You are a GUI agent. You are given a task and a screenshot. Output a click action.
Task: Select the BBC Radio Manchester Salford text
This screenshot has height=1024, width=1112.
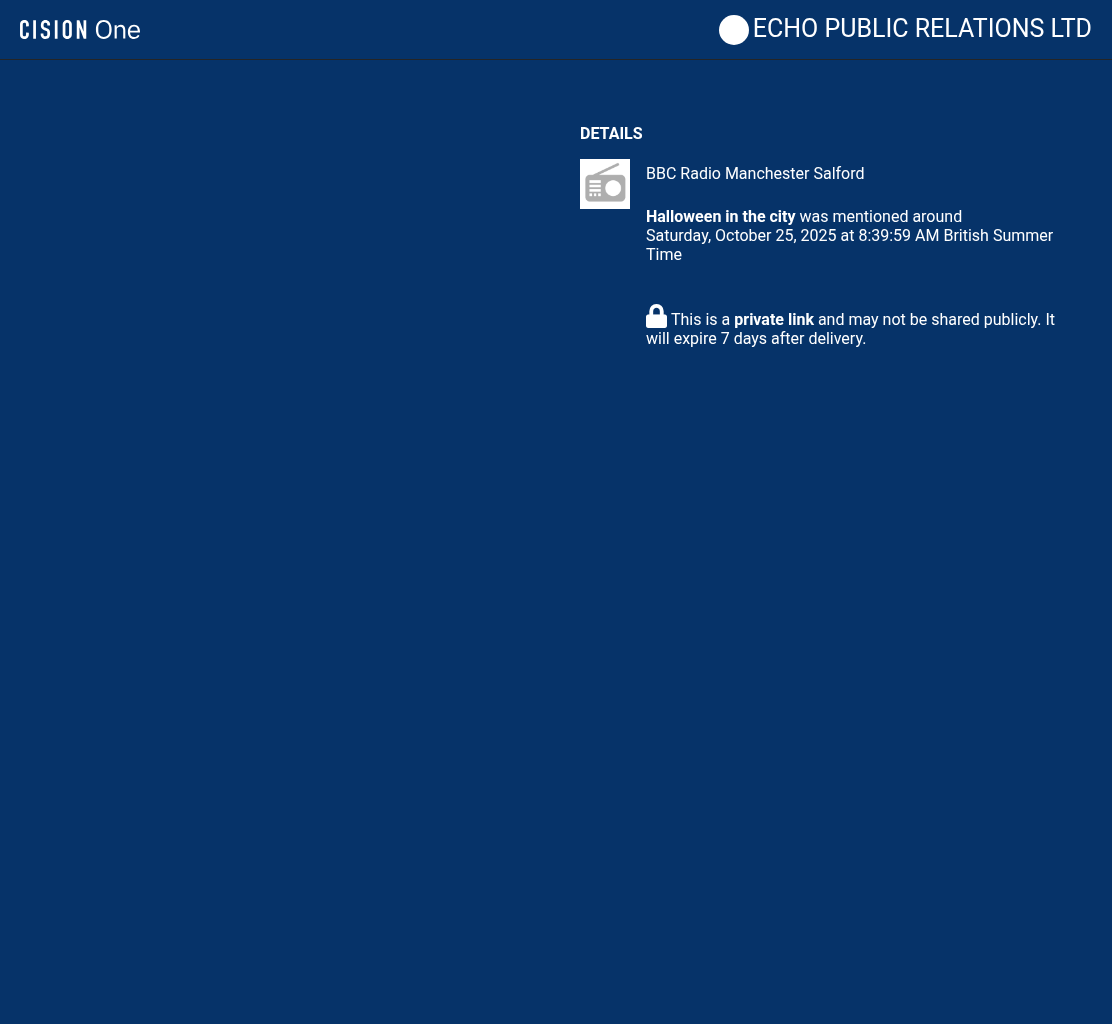click(x=755, y=174)
